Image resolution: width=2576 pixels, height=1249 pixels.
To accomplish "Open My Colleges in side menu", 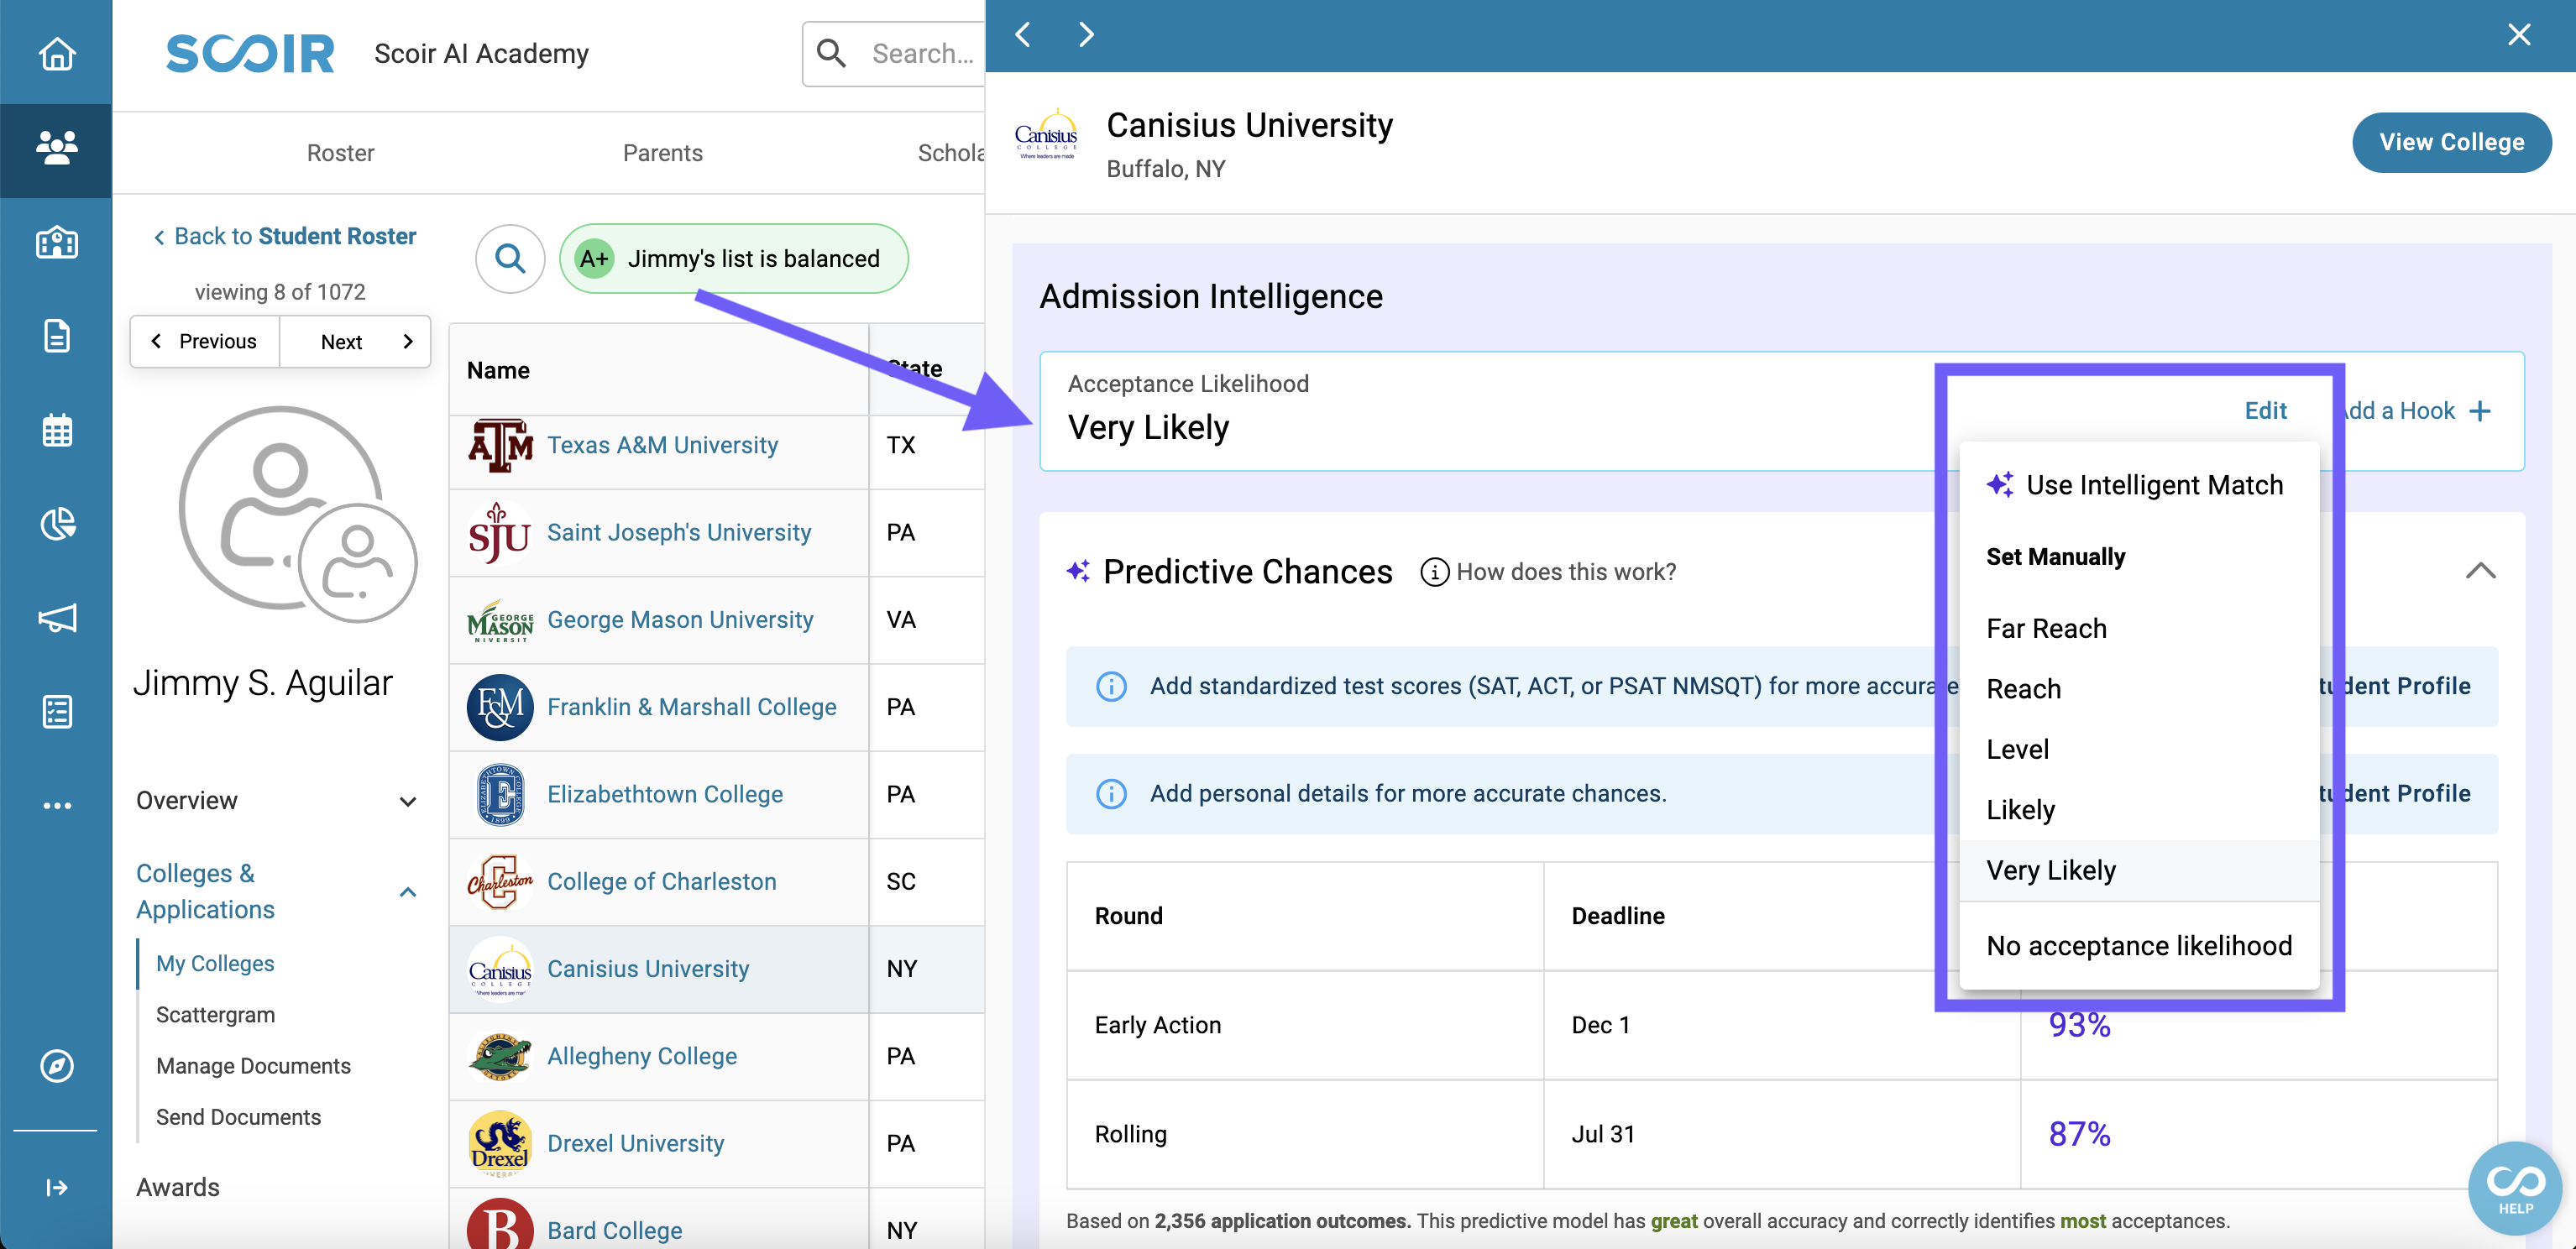I will (215, 963).
